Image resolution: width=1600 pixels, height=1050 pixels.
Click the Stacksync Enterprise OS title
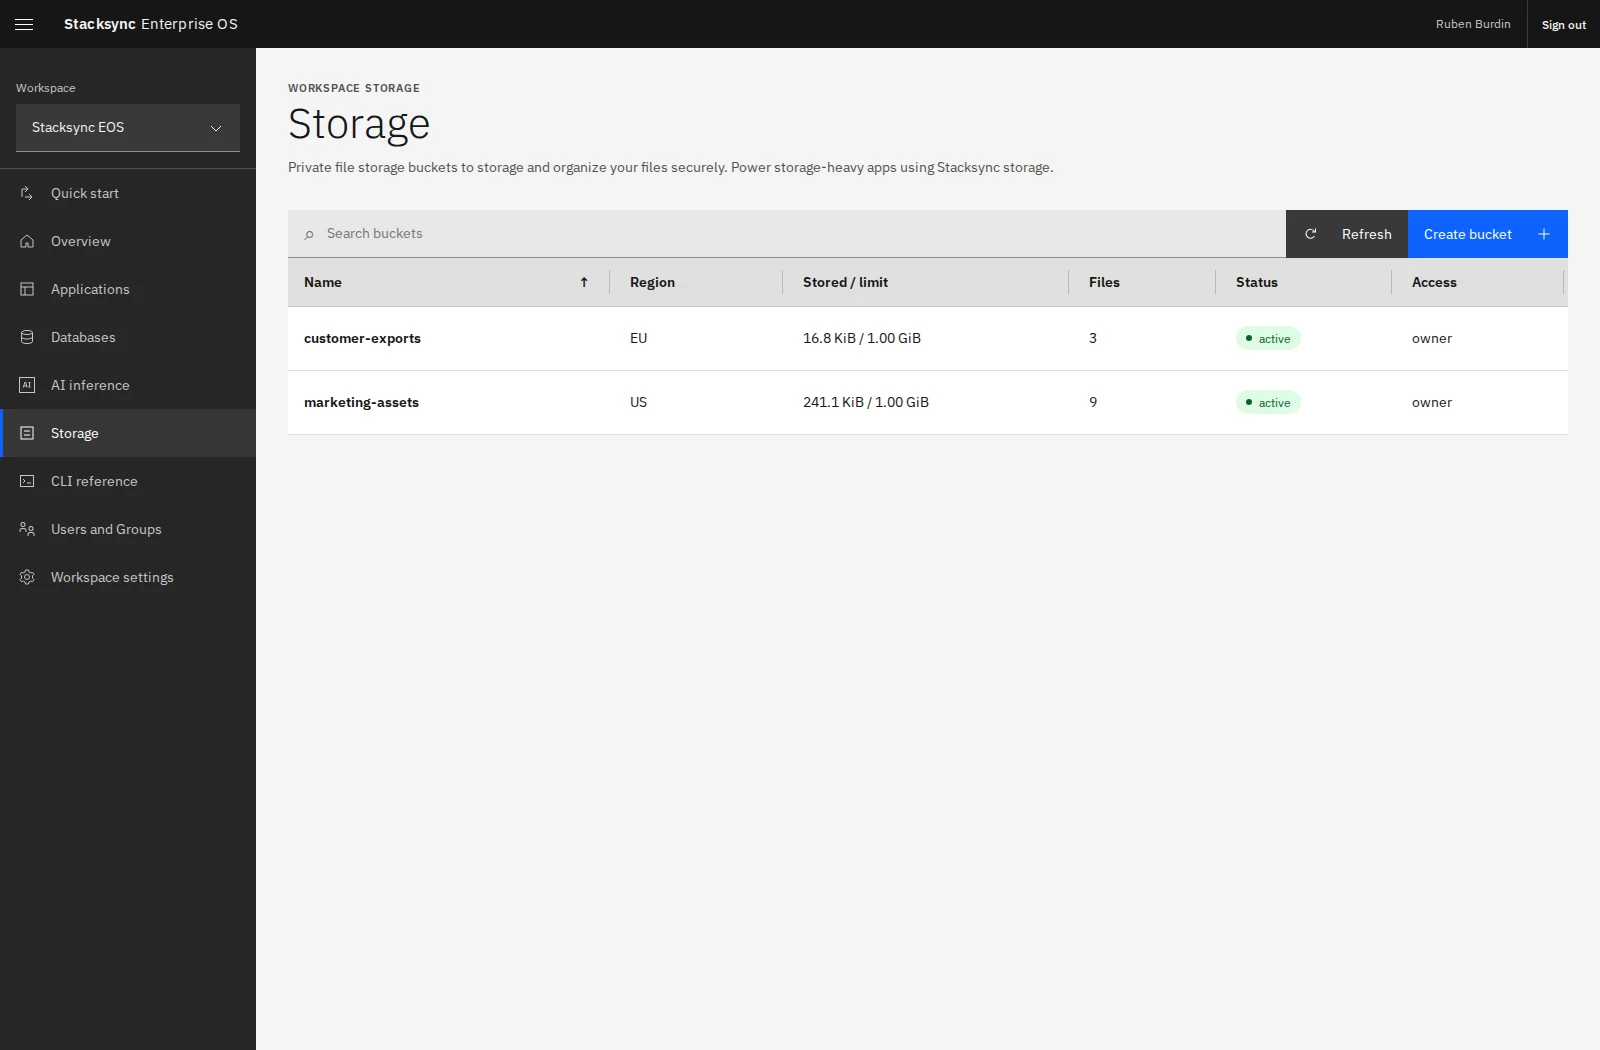(151, 24)
